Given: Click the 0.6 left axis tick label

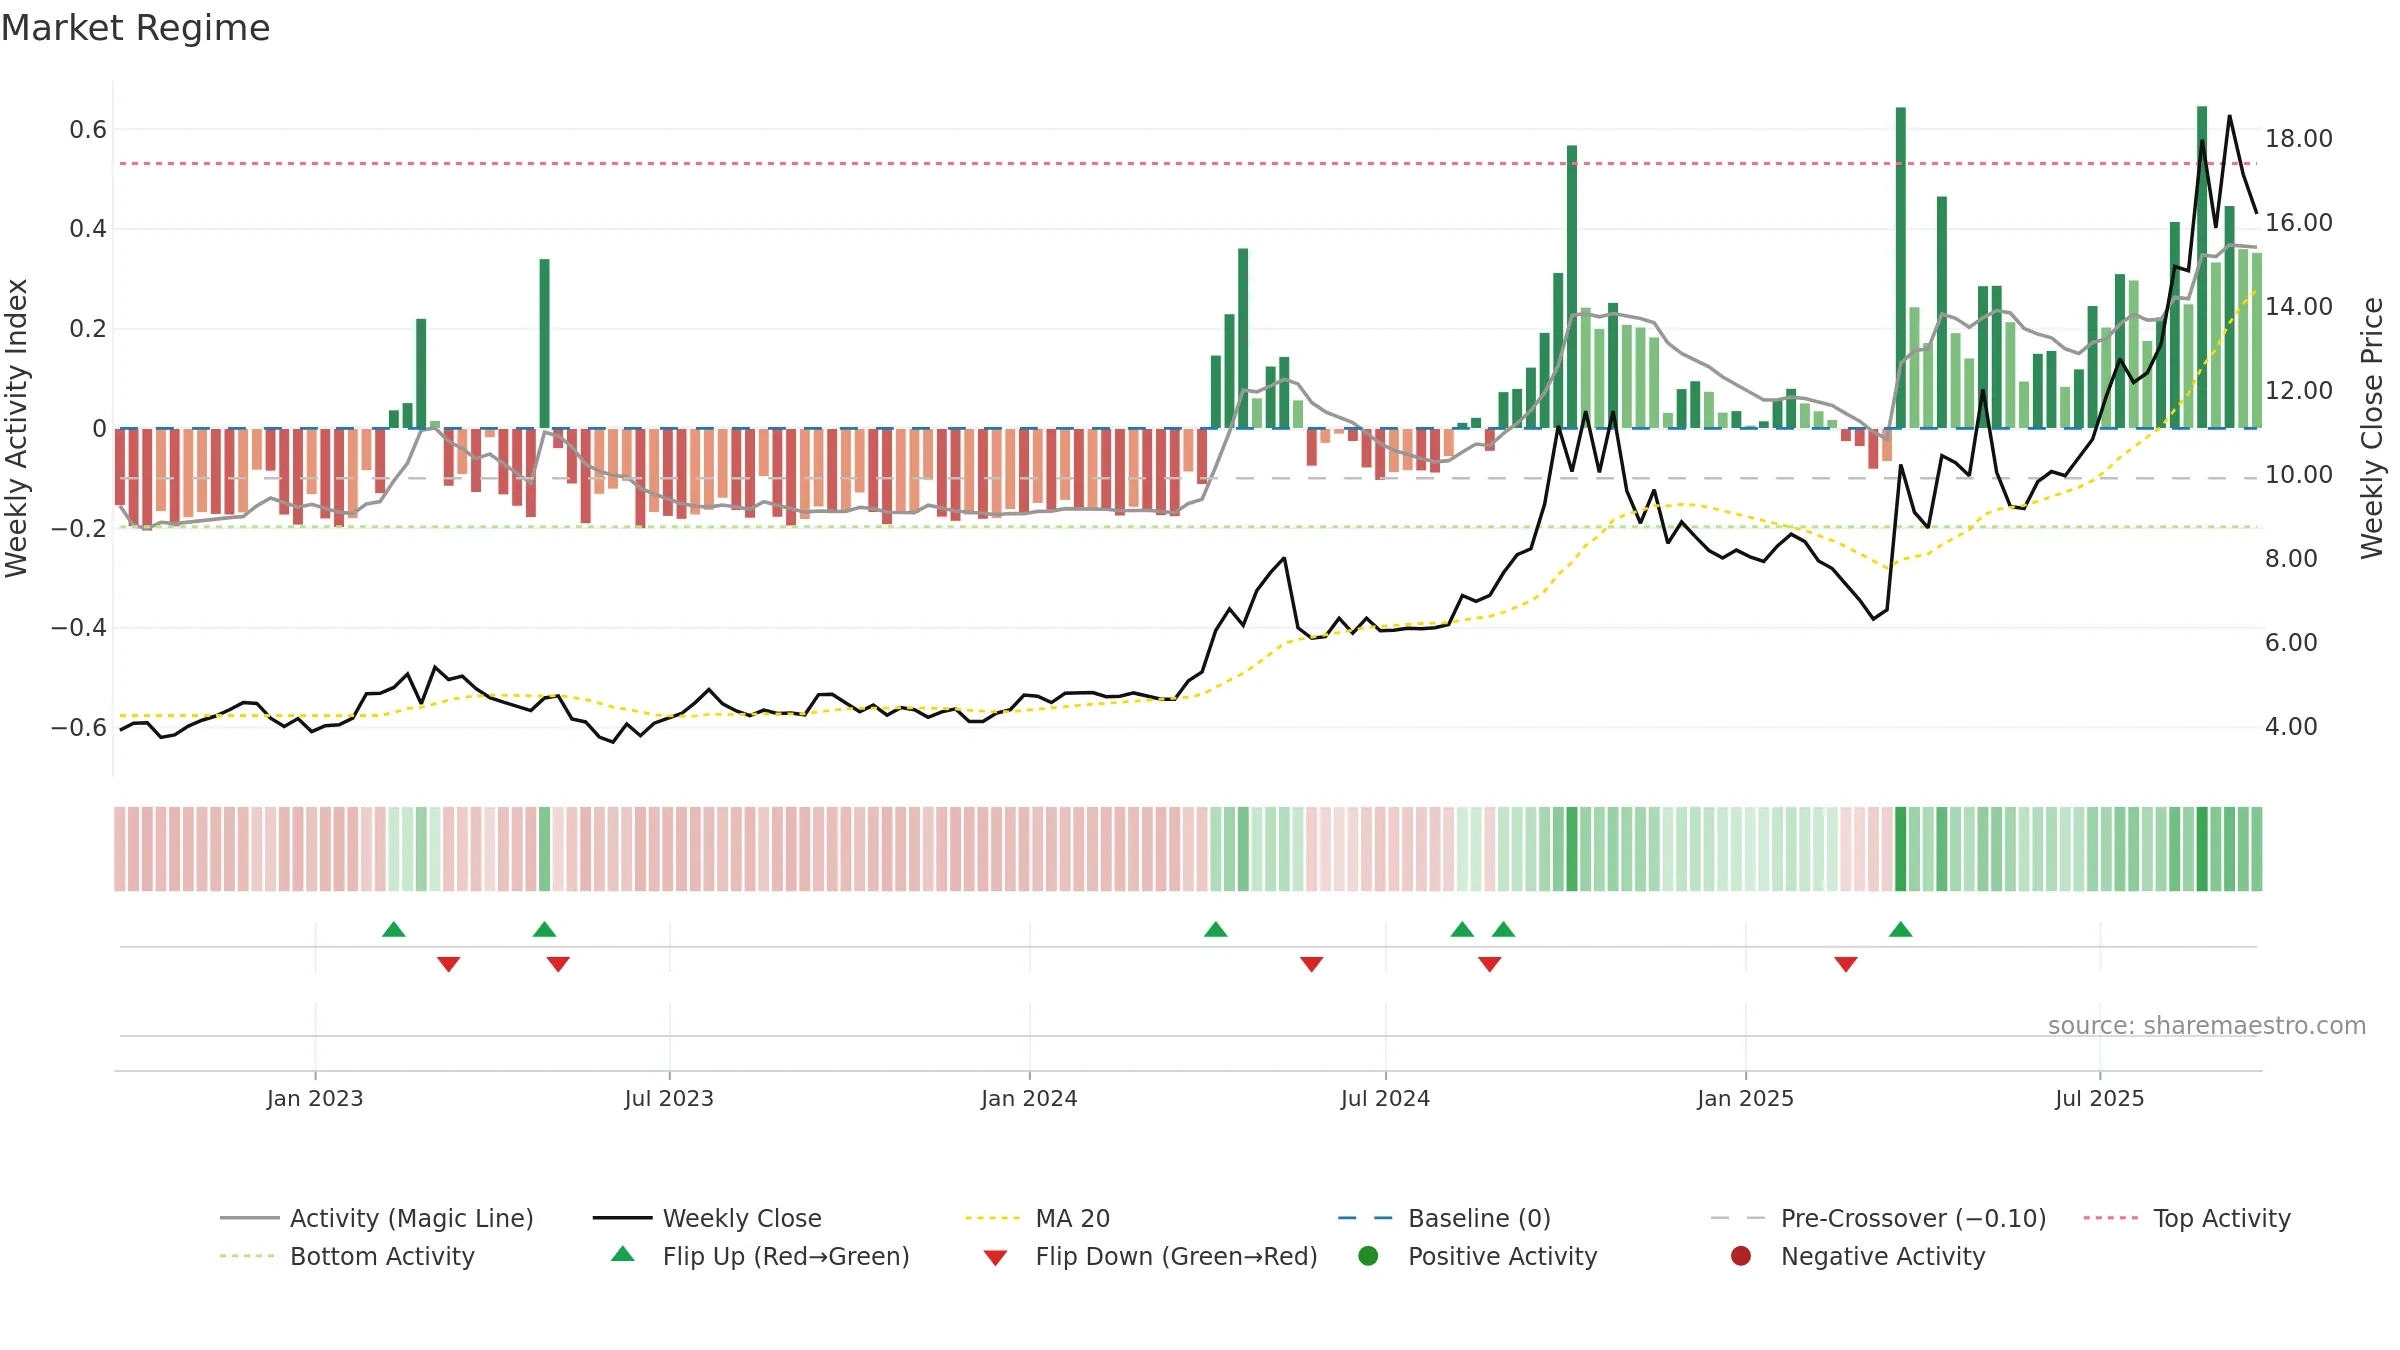Looking at the screenshot, I should [x=88, y=129].
